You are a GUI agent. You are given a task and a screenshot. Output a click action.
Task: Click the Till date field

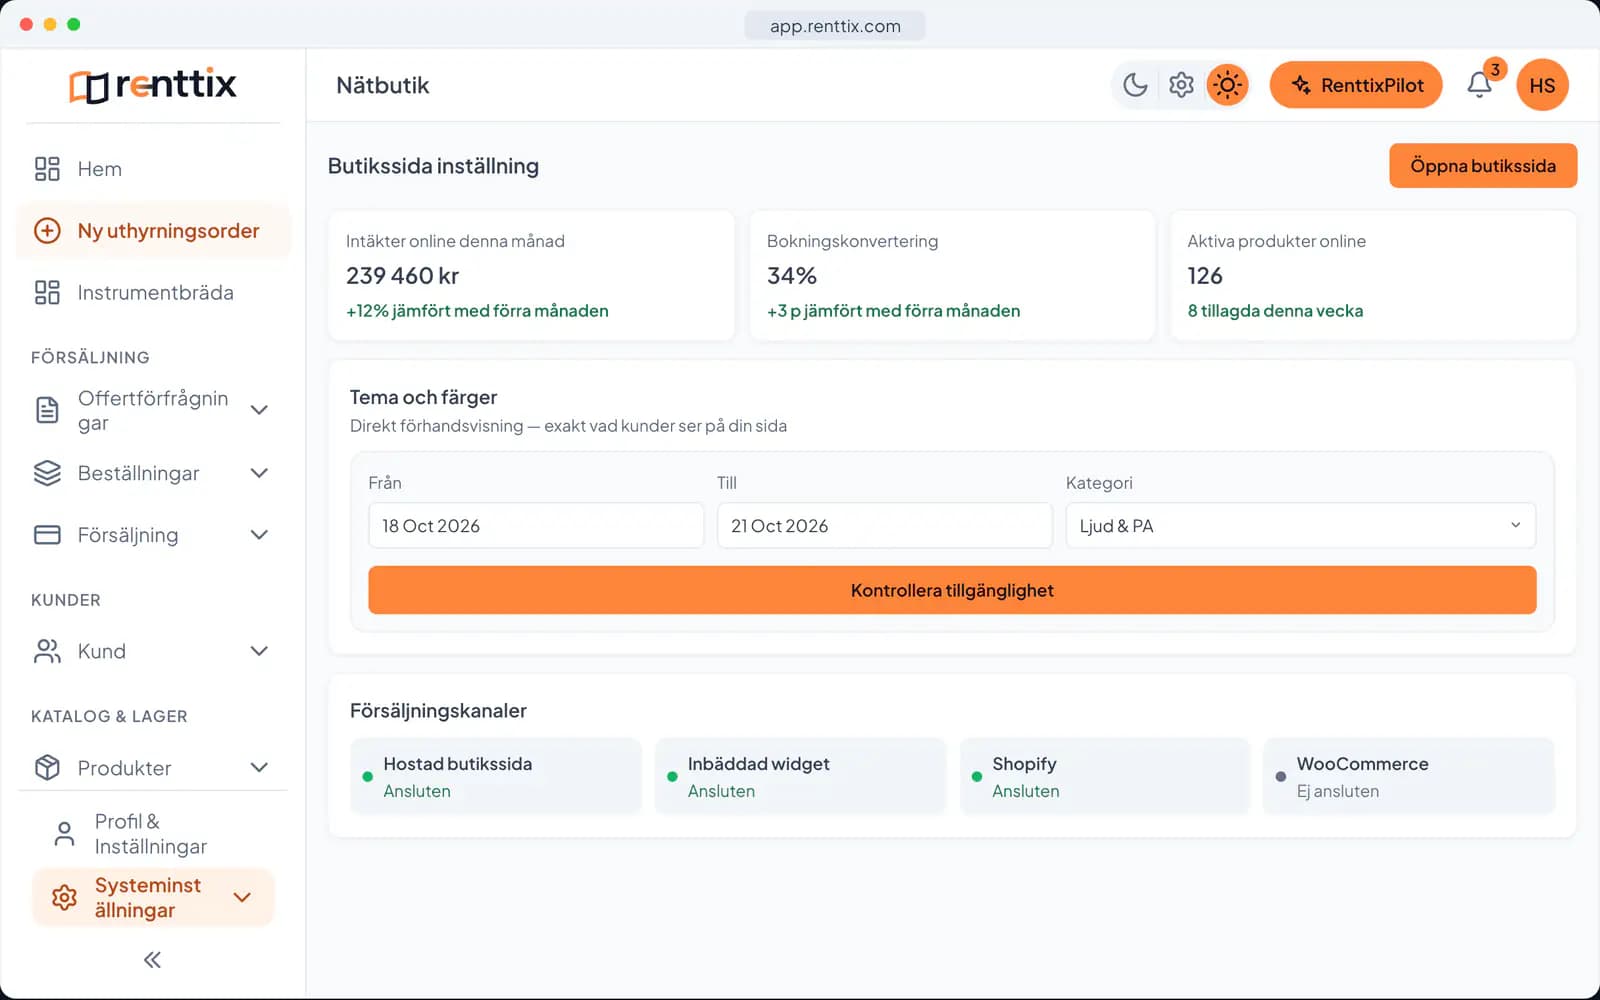pyautogui.click(x=885, y=526)
